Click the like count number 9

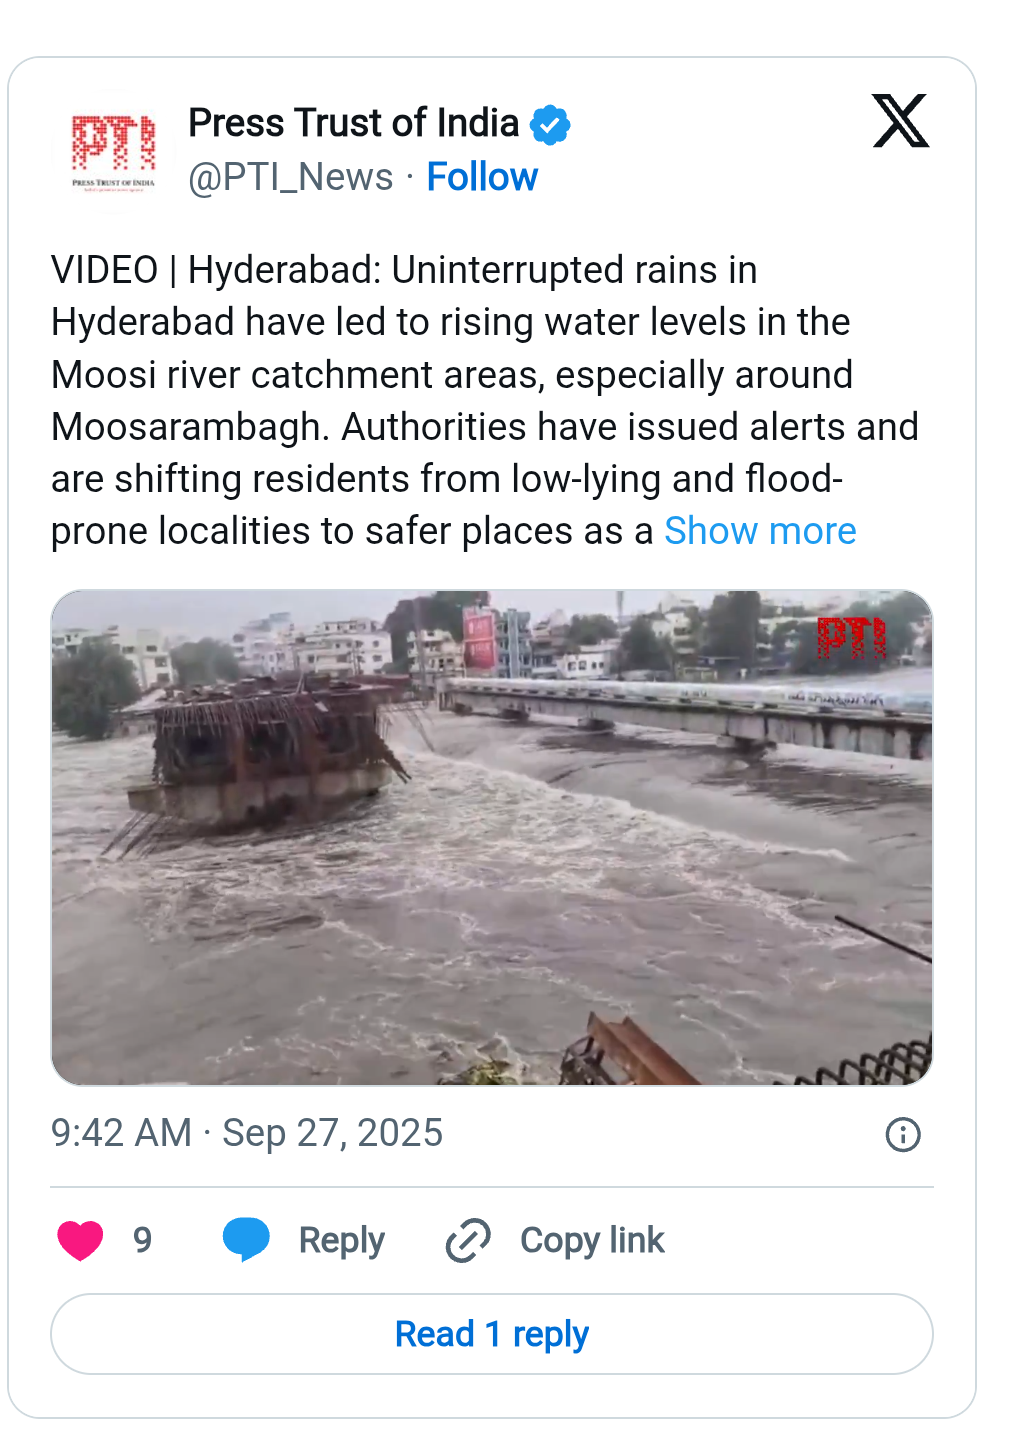(143, 1240)
